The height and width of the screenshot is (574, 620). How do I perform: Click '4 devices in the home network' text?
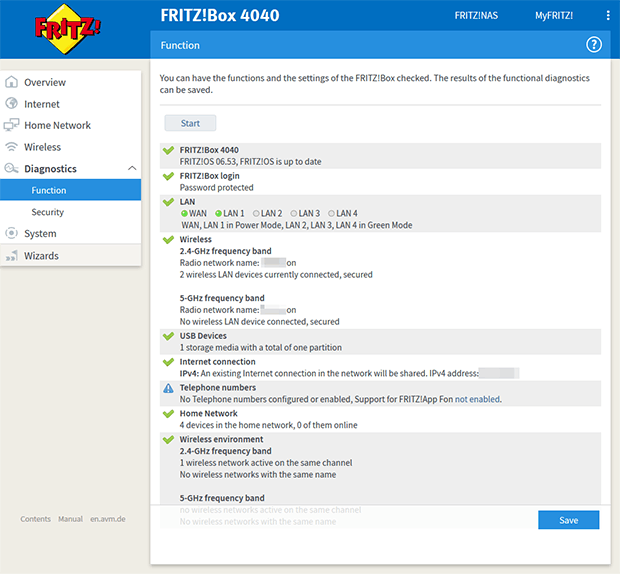(x=268, y=425)
